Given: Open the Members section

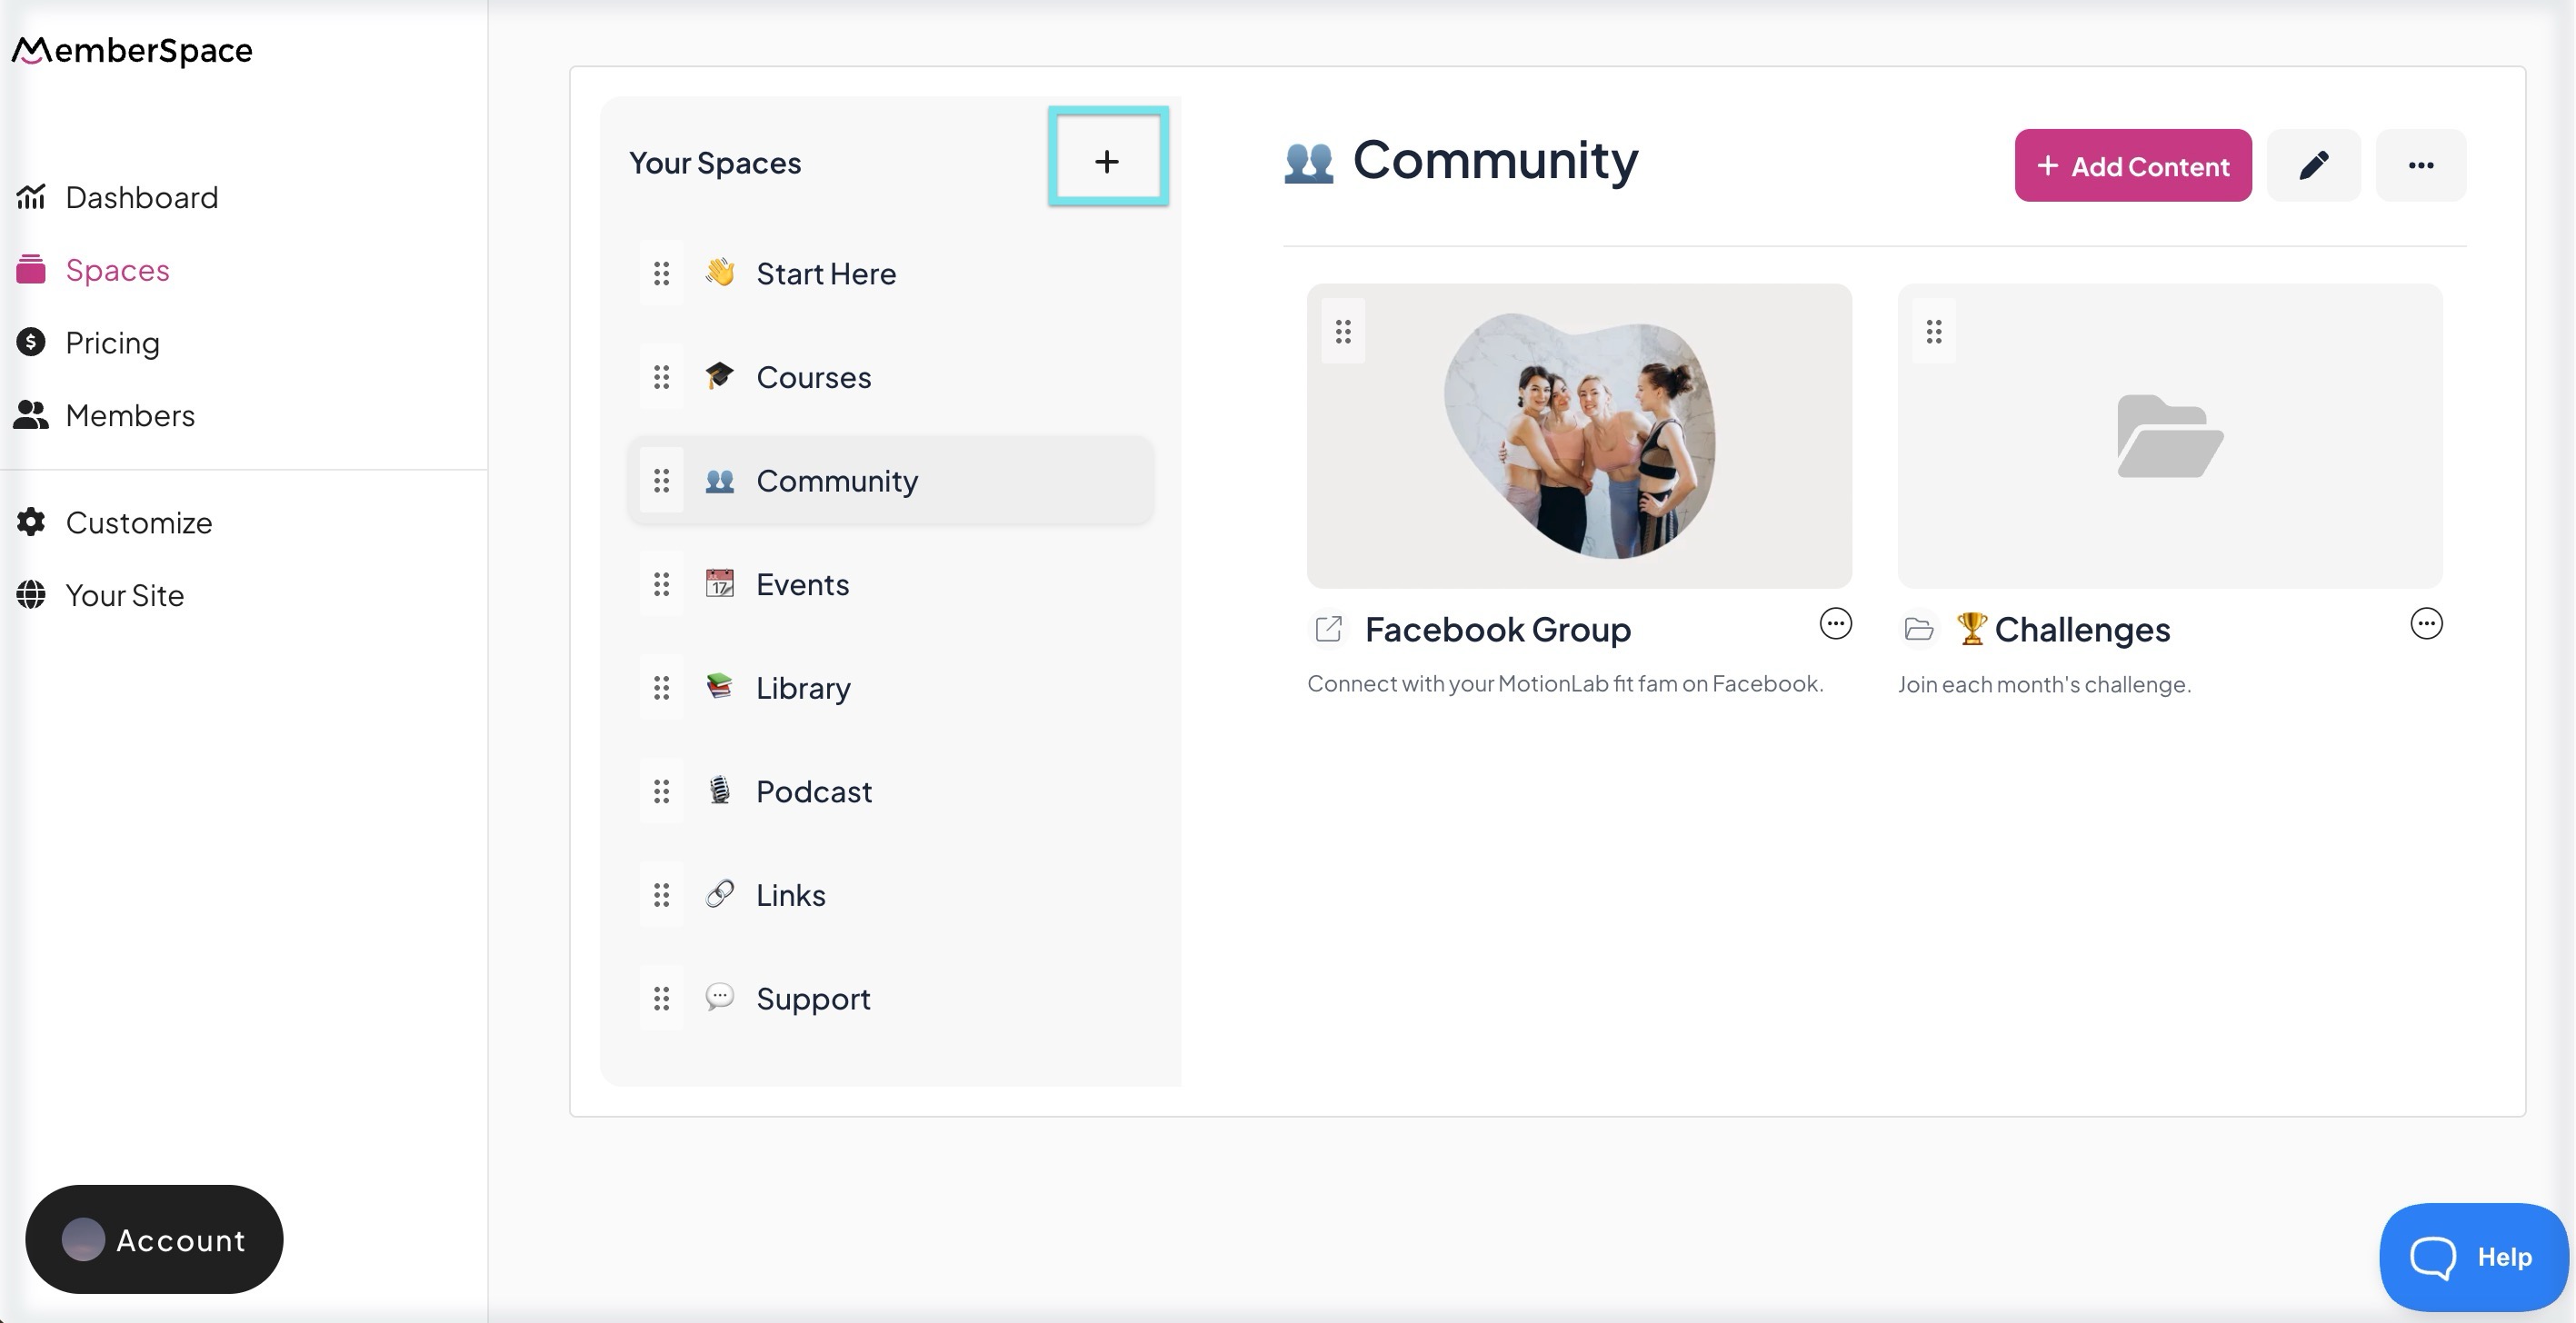Looking at the screenshot, I should (x=130, y=416).
